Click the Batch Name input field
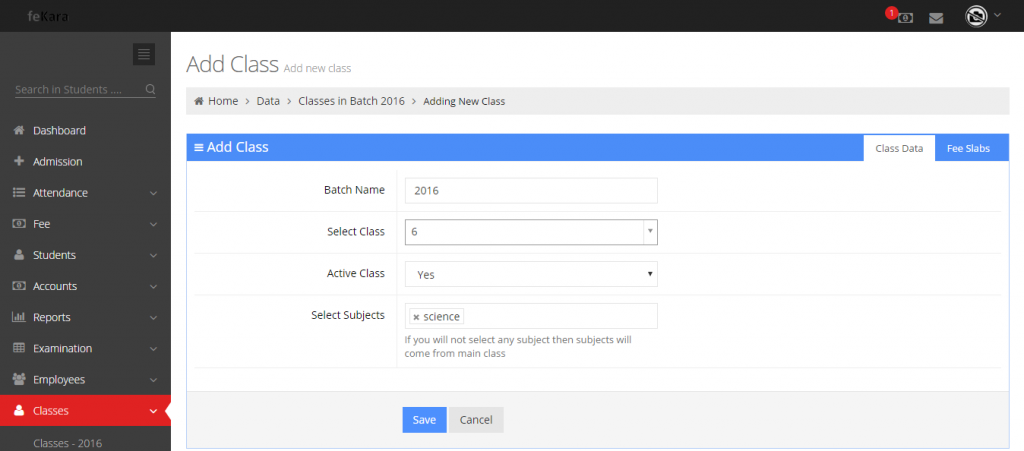The image size is (1024, 451). [x=531, y=191]
